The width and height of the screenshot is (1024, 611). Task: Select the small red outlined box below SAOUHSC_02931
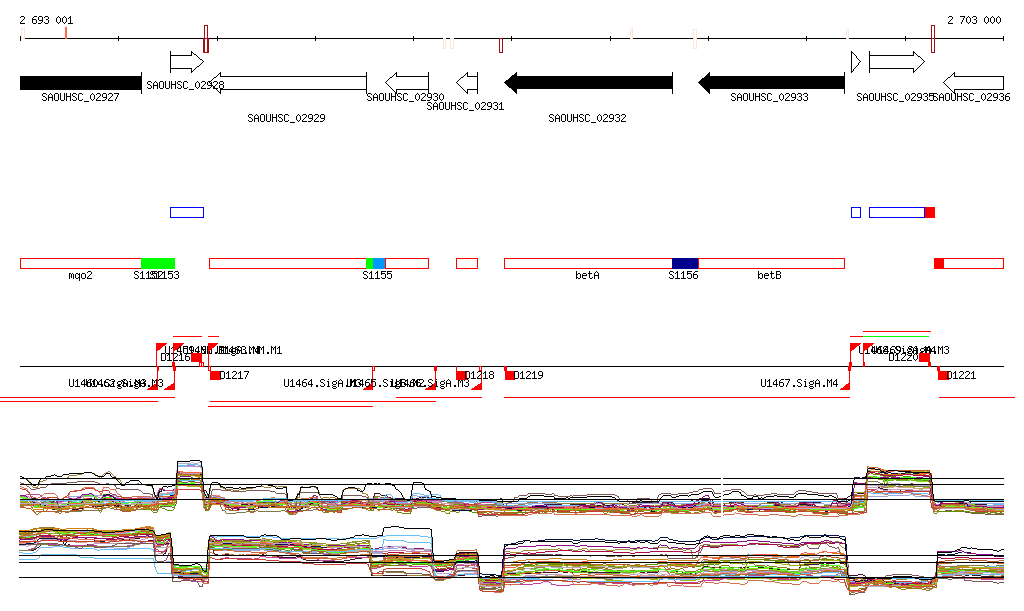(x=467, y=264)
